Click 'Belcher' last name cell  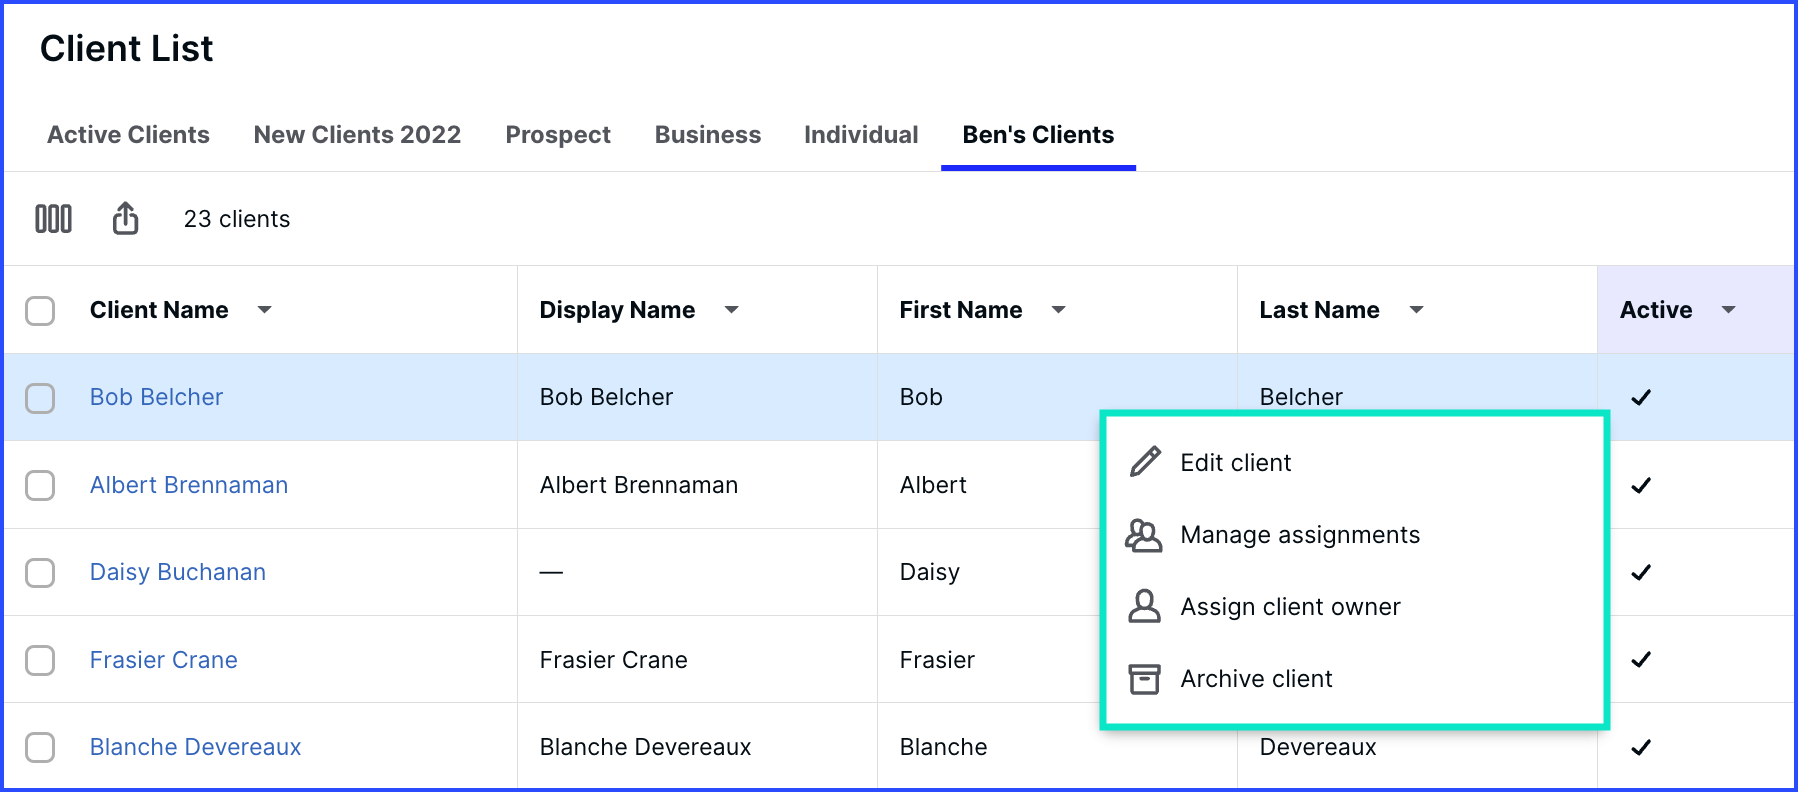pyautogui.click(x=1301, y=397)
